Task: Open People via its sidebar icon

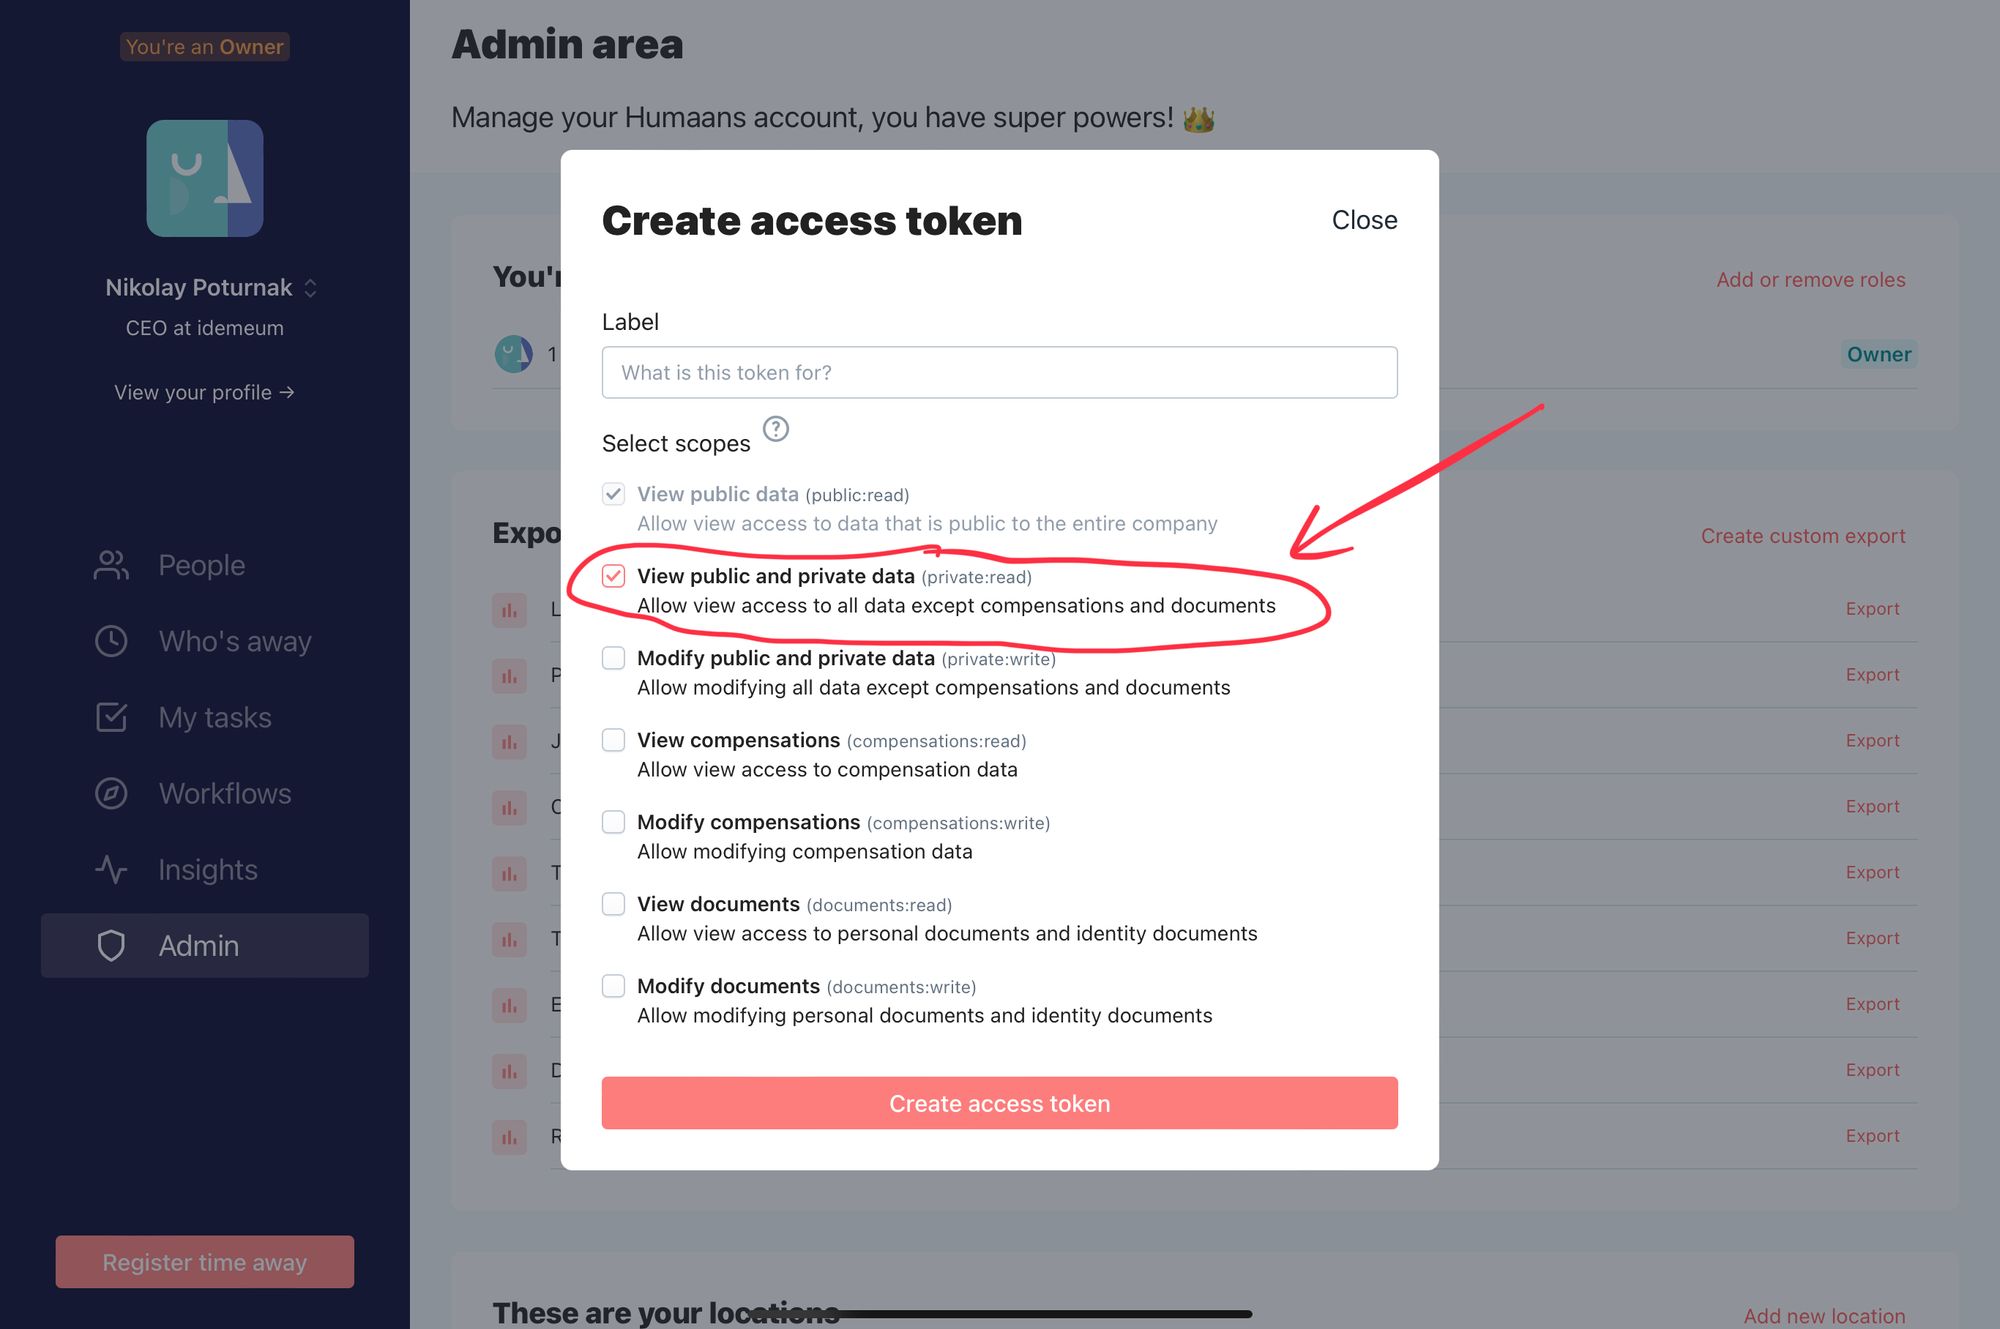Action: [111, 565]
